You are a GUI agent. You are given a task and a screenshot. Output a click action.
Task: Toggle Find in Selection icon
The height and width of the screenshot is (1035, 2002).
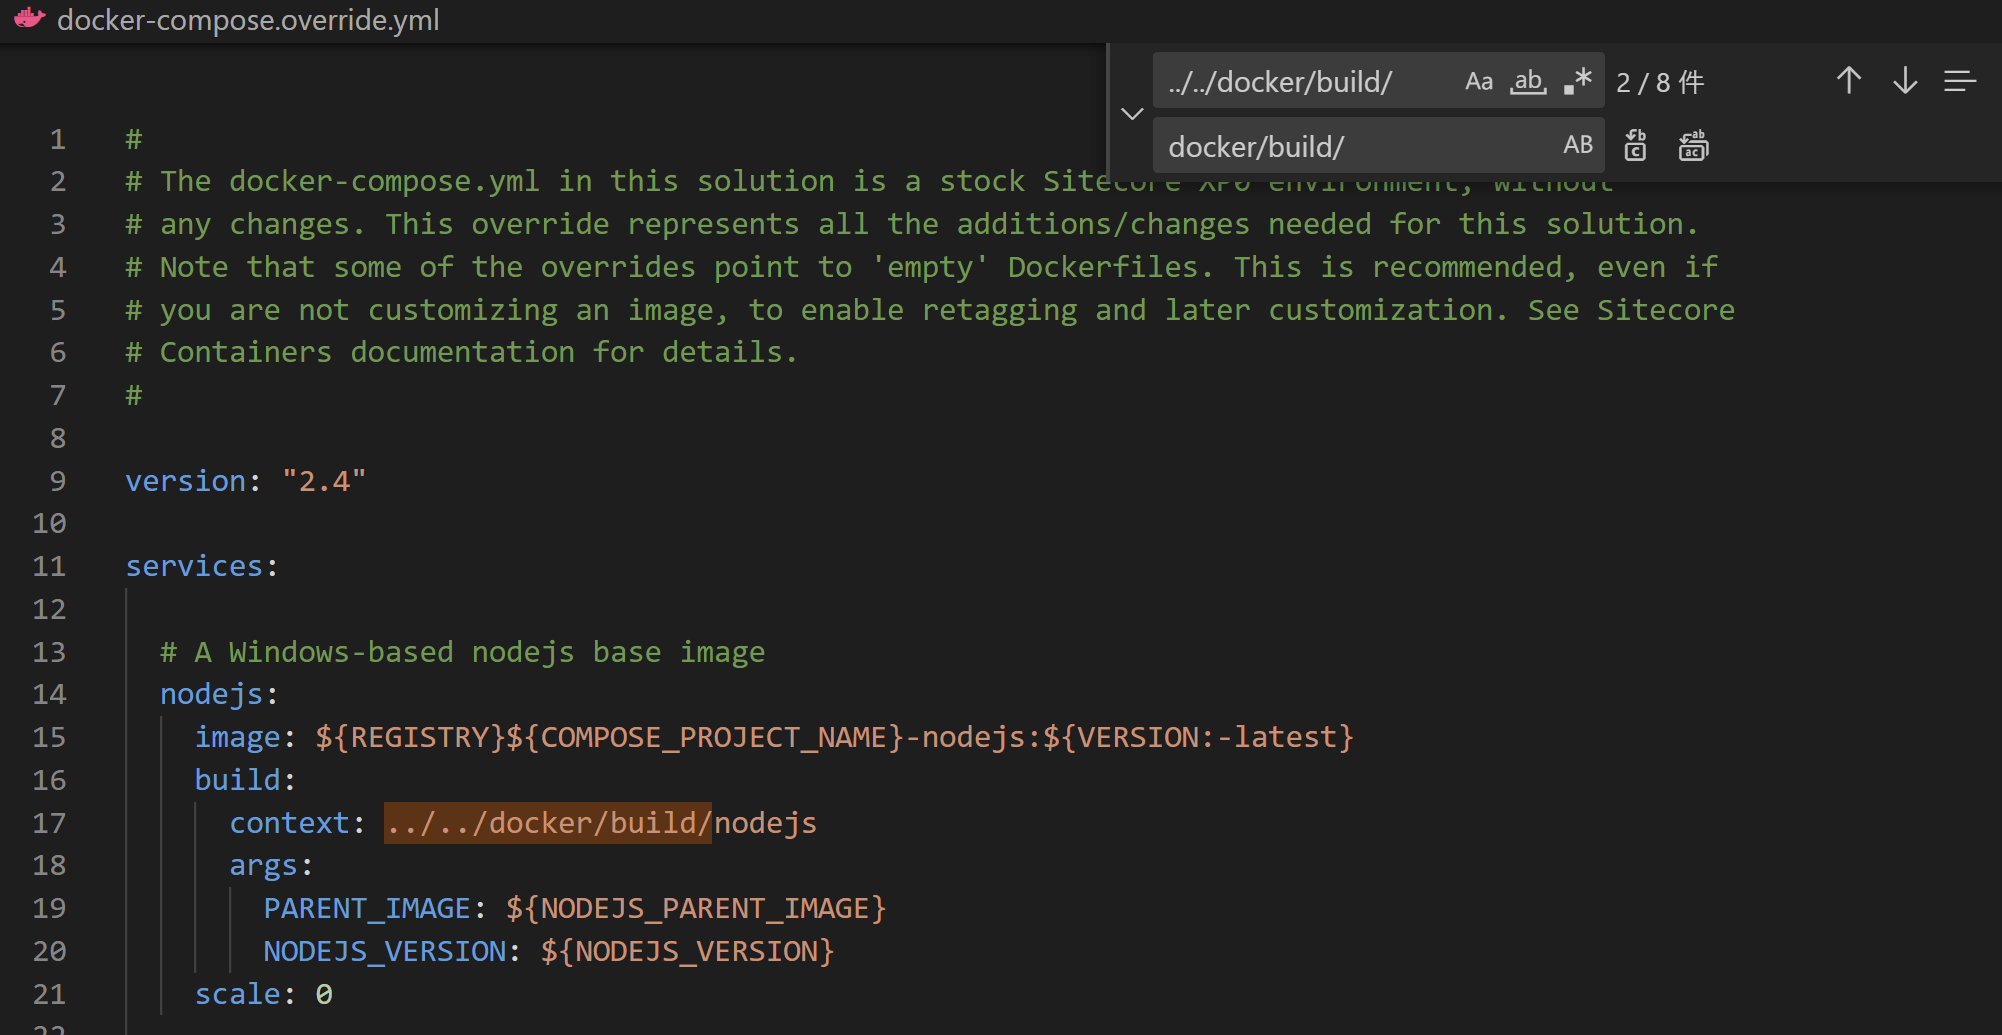click(1960, 81)
